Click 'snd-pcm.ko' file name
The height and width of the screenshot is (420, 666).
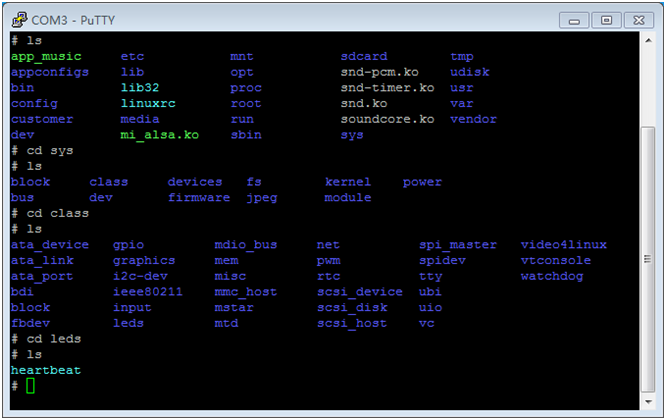pos(379,72)
